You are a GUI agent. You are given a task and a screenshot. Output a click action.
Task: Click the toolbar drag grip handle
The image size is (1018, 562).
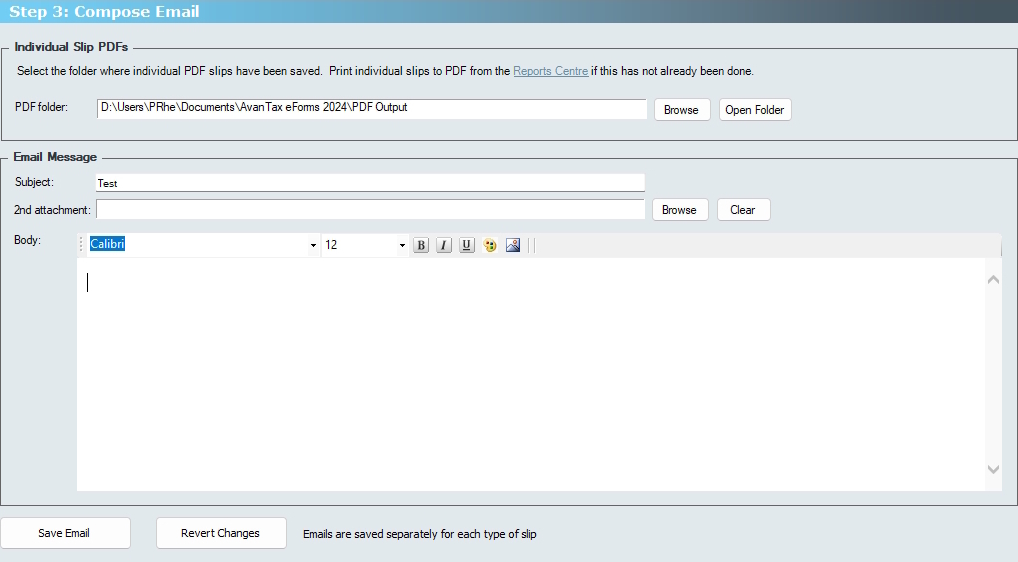pyautogui.click(x=82, y=245)
